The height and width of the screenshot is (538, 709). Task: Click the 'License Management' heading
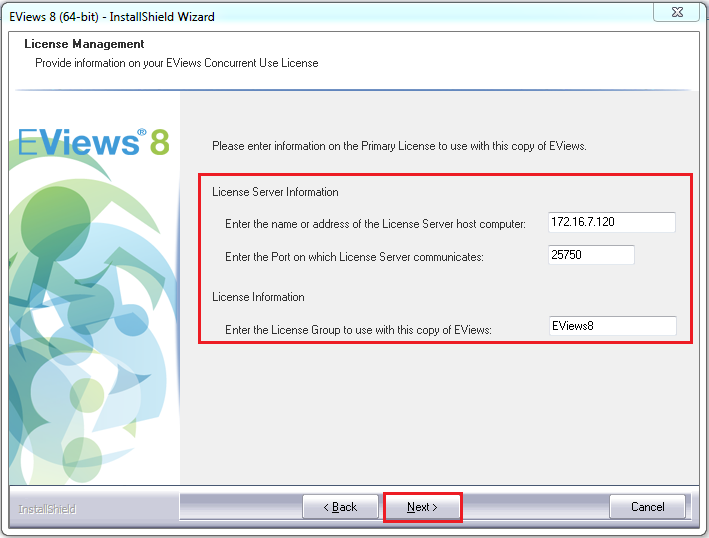(x=84, y=44)
